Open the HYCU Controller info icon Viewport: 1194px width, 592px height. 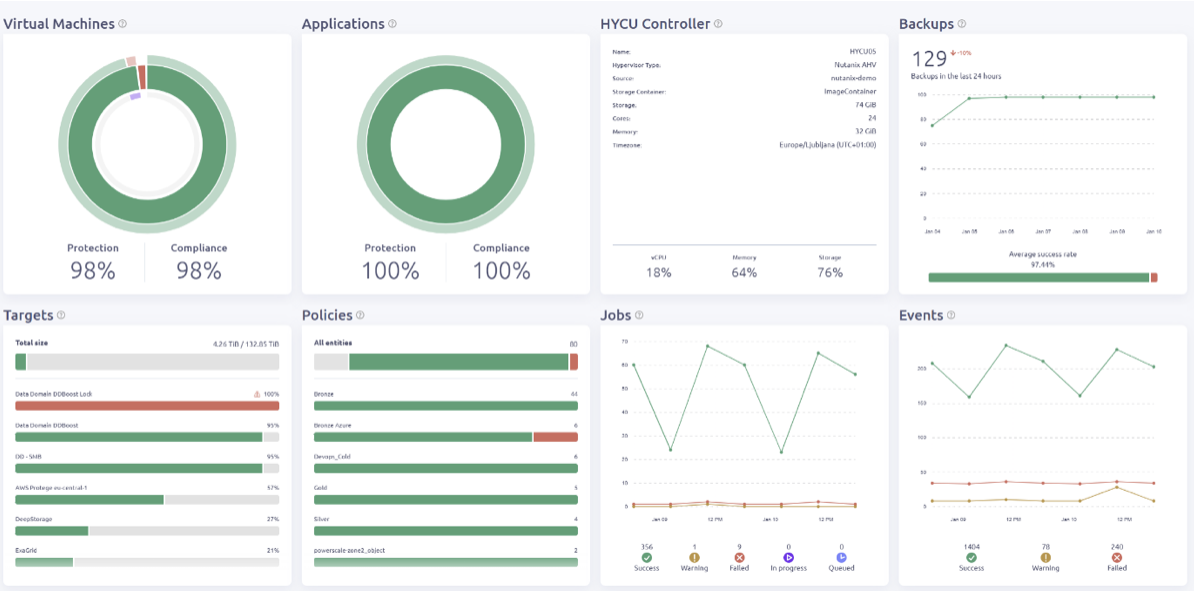tap(718, 24)
